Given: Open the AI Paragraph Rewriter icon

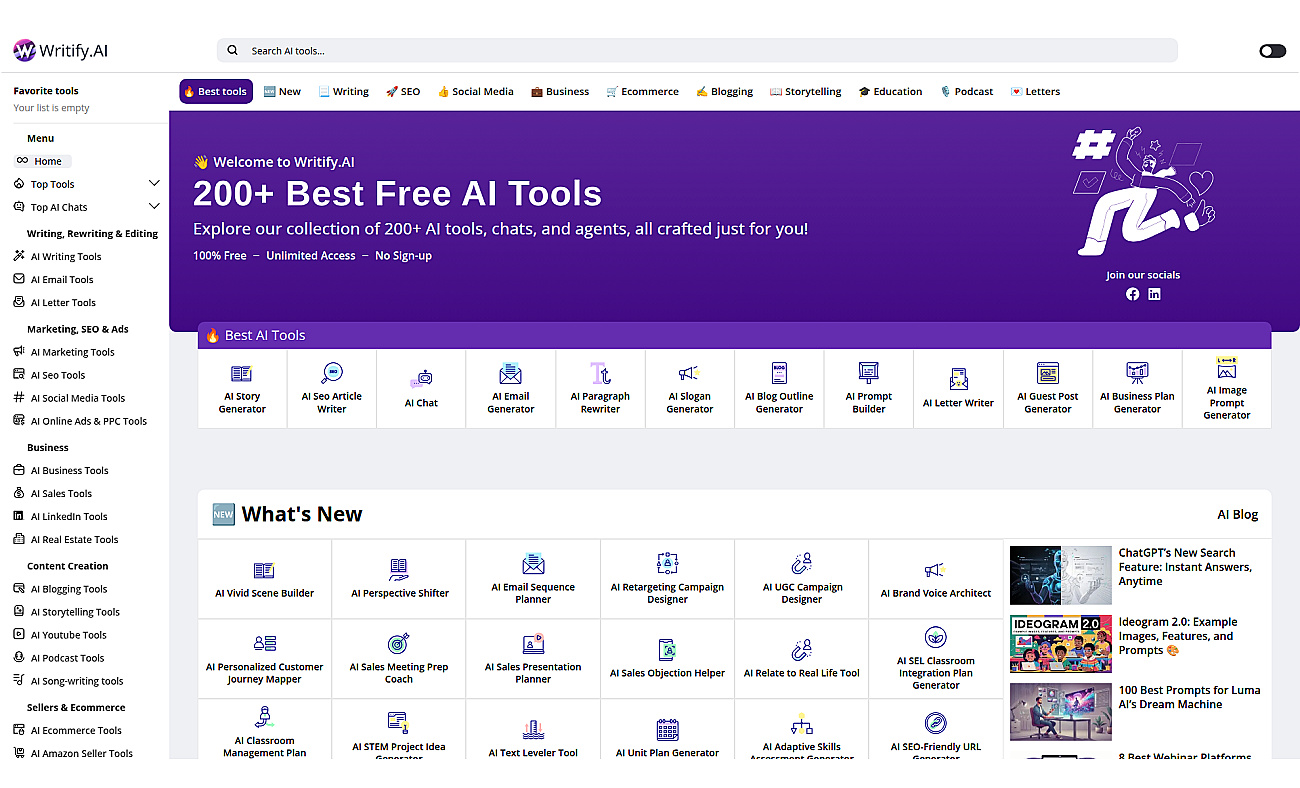Looking at the screenshot, I should point(600,374).
